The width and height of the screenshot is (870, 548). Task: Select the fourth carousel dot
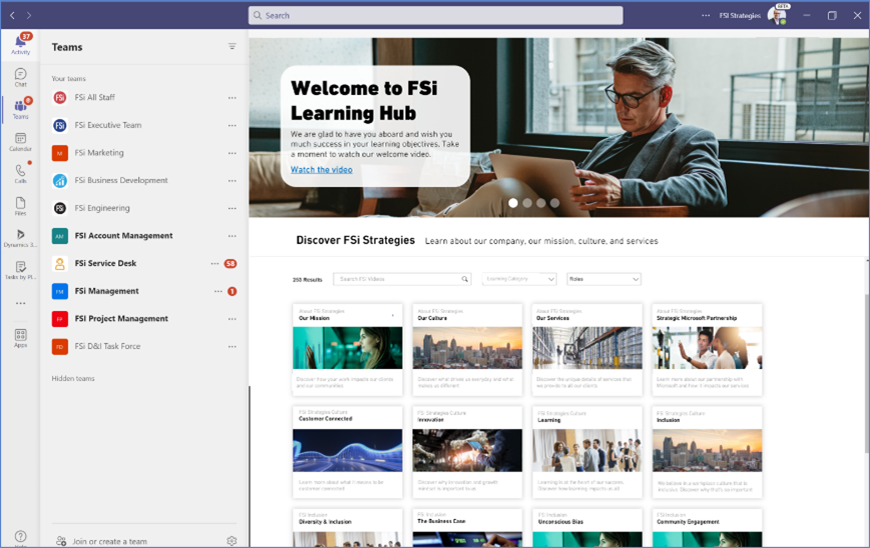tap(554, 203)
